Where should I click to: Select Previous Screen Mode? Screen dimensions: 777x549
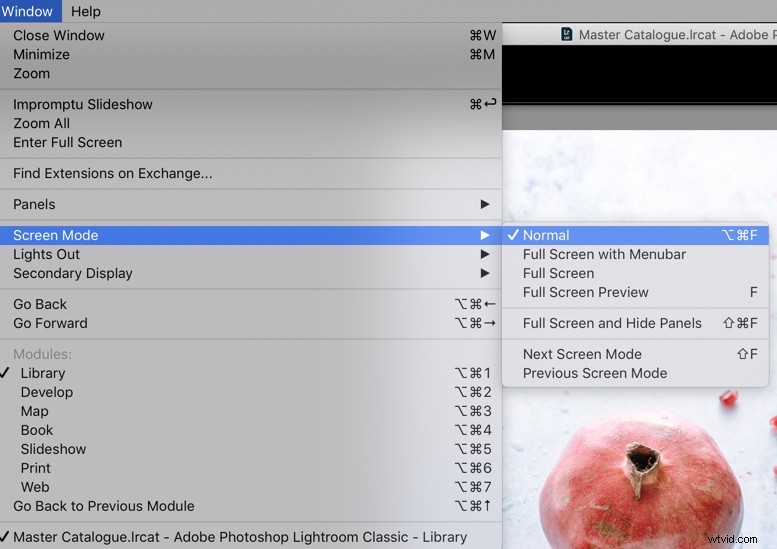635,373
